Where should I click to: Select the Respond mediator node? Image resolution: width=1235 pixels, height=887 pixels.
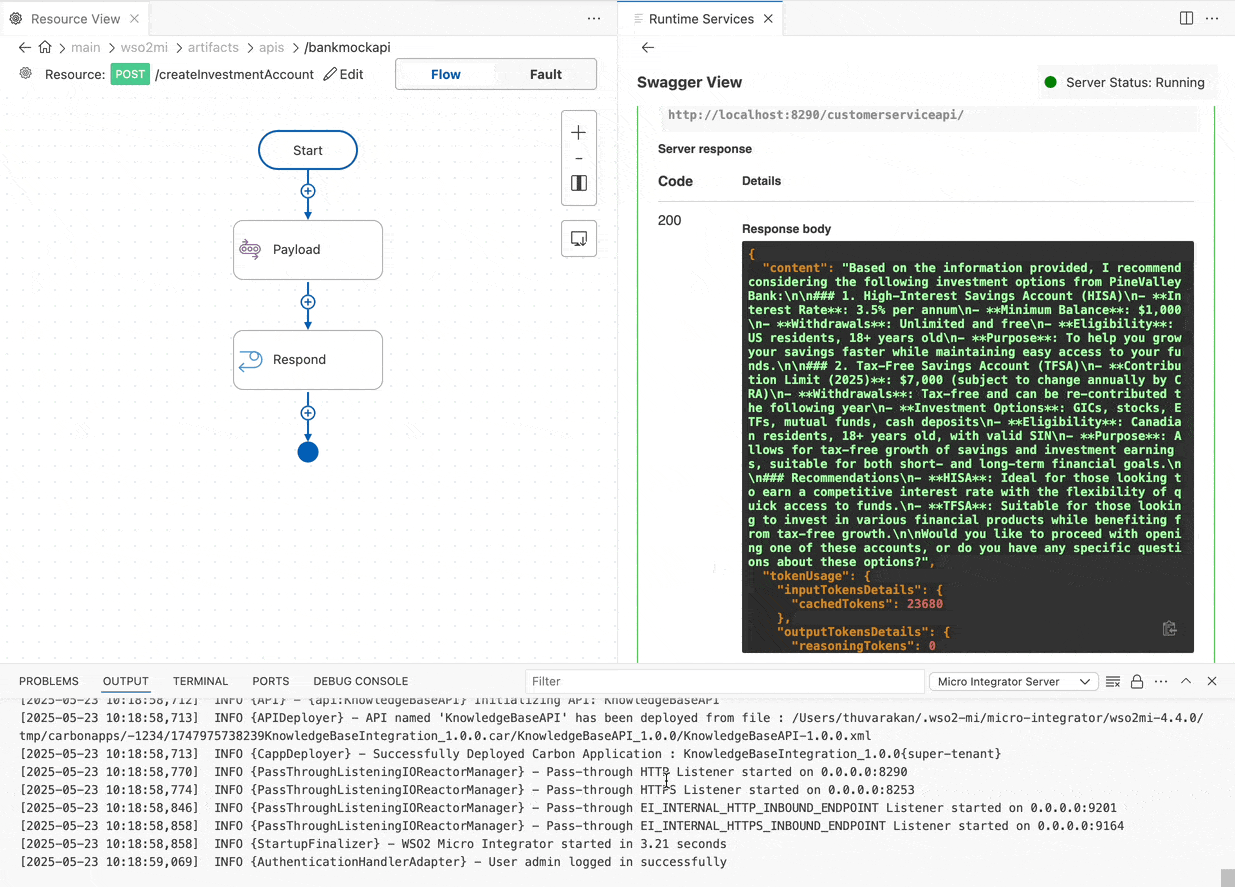[x=308, y=360]
